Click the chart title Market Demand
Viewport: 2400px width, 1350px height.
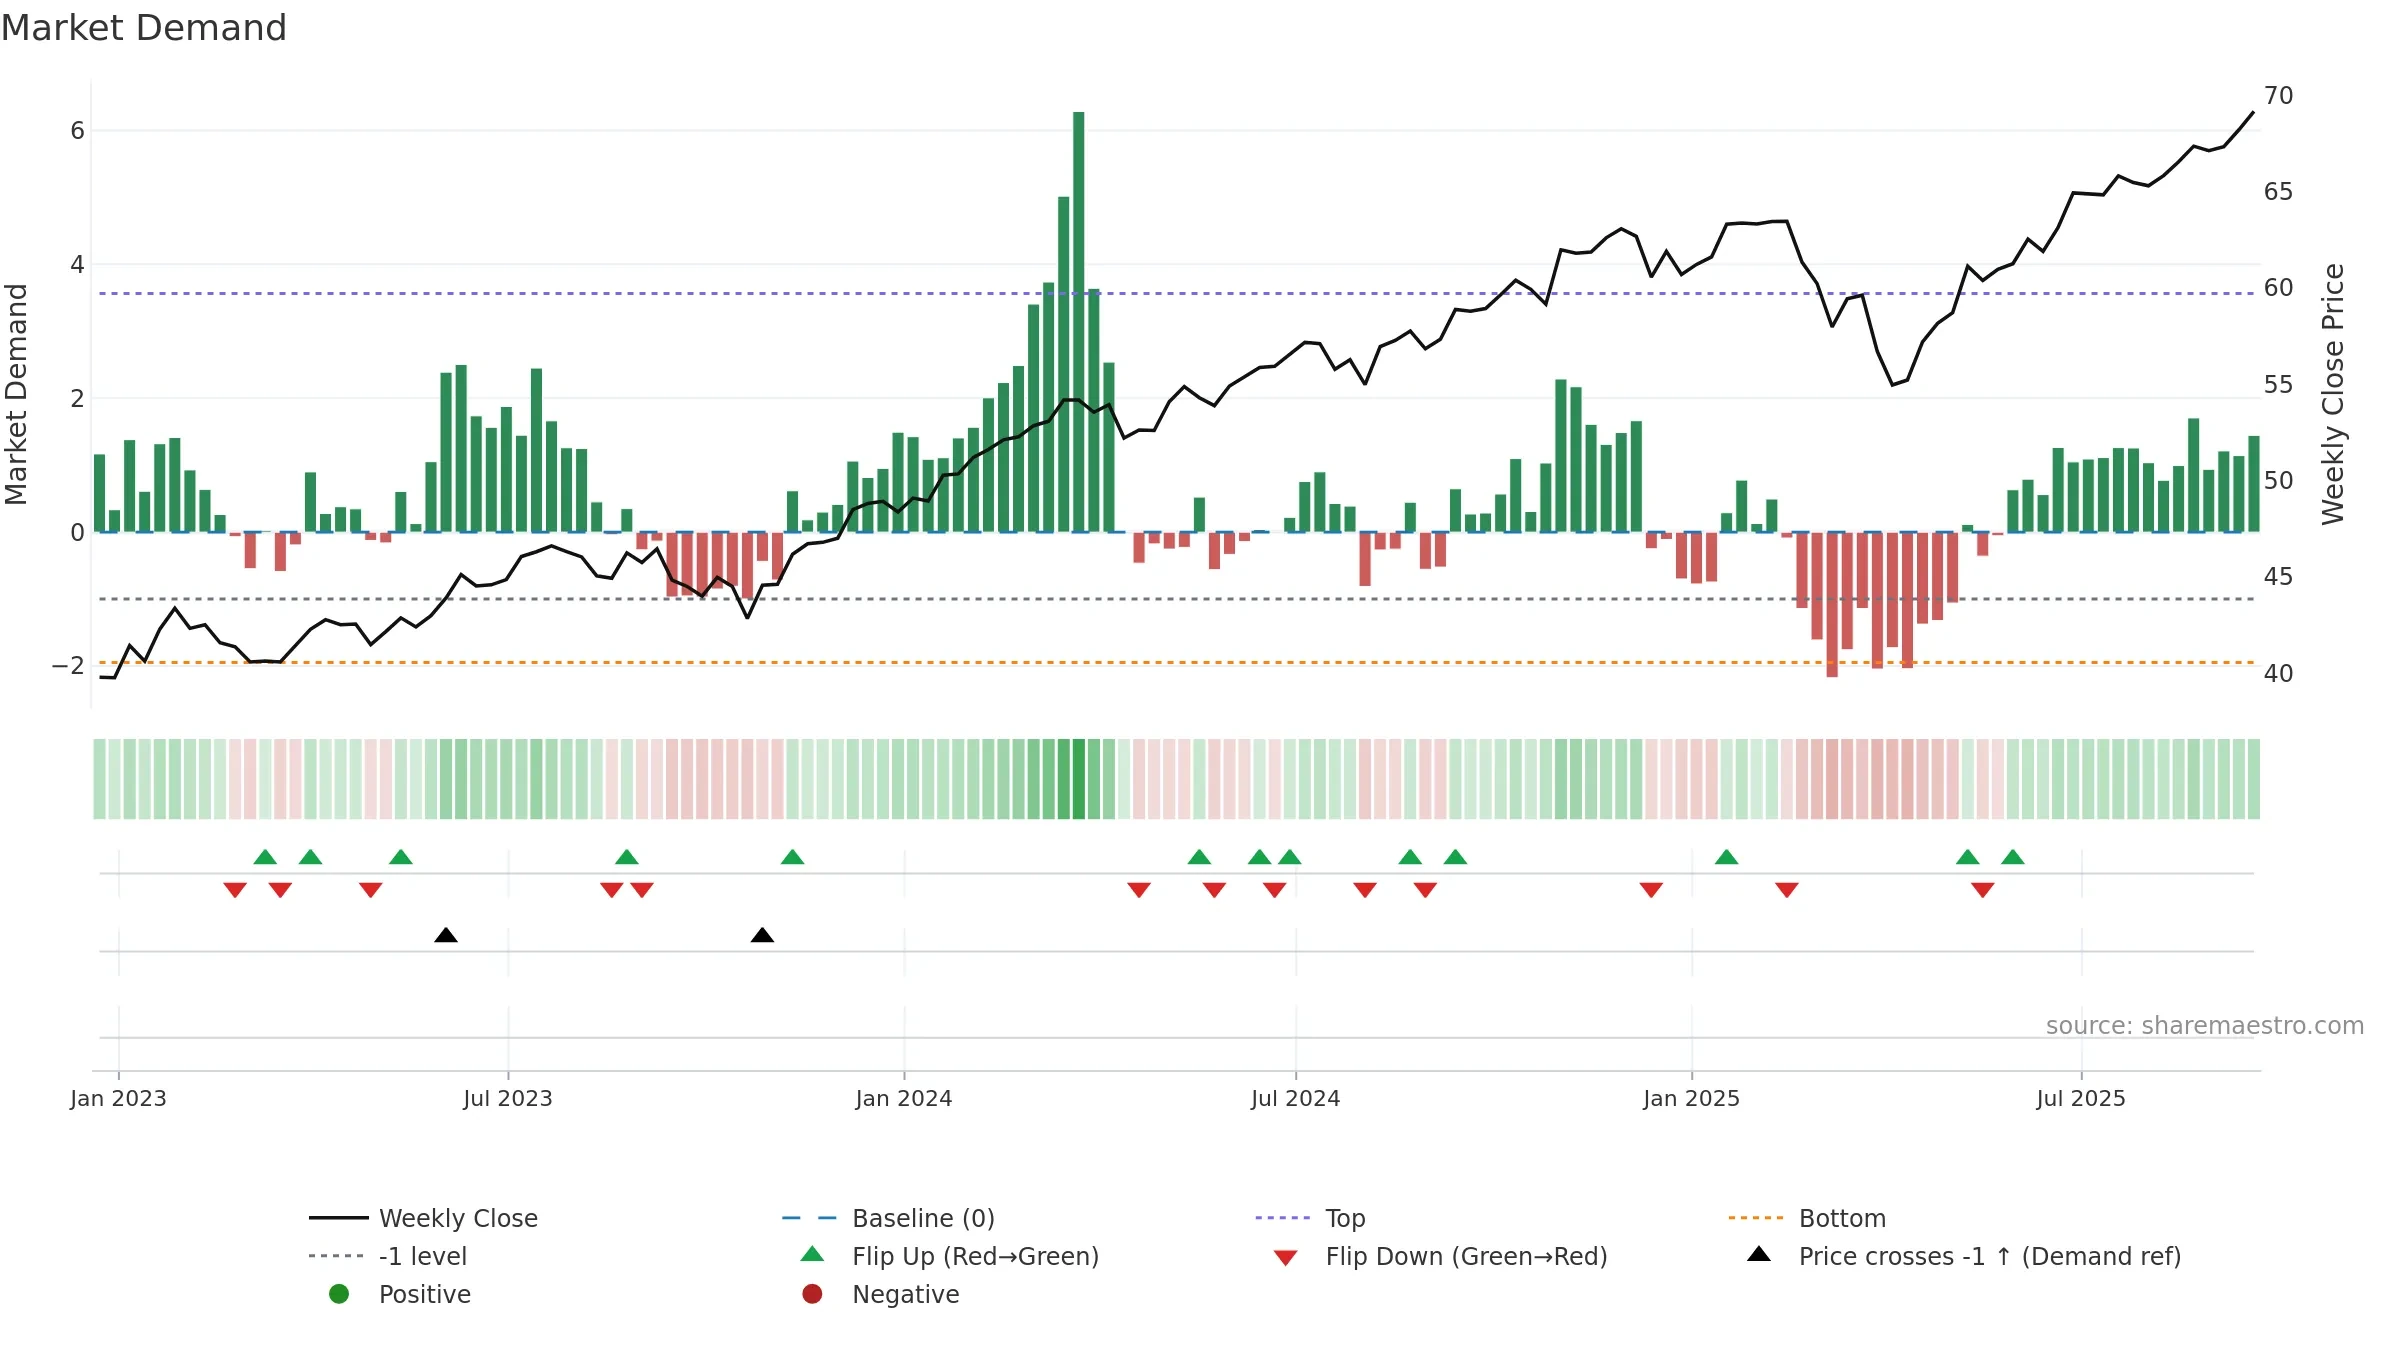point(144,28)
